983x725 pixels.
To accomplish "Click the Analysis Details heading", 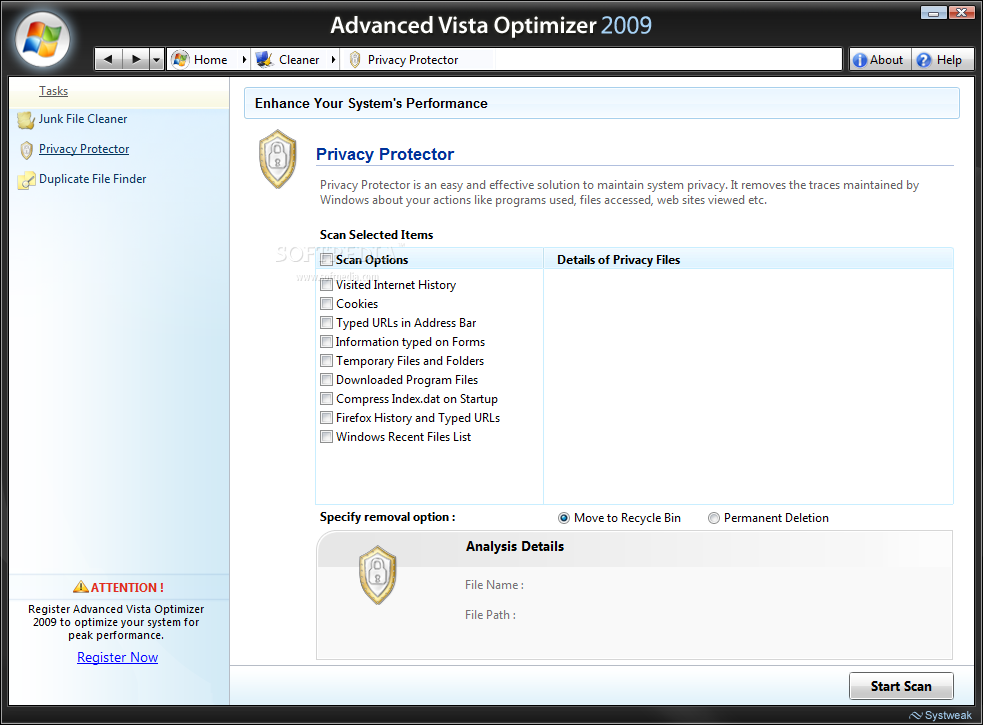I will 515,546.
